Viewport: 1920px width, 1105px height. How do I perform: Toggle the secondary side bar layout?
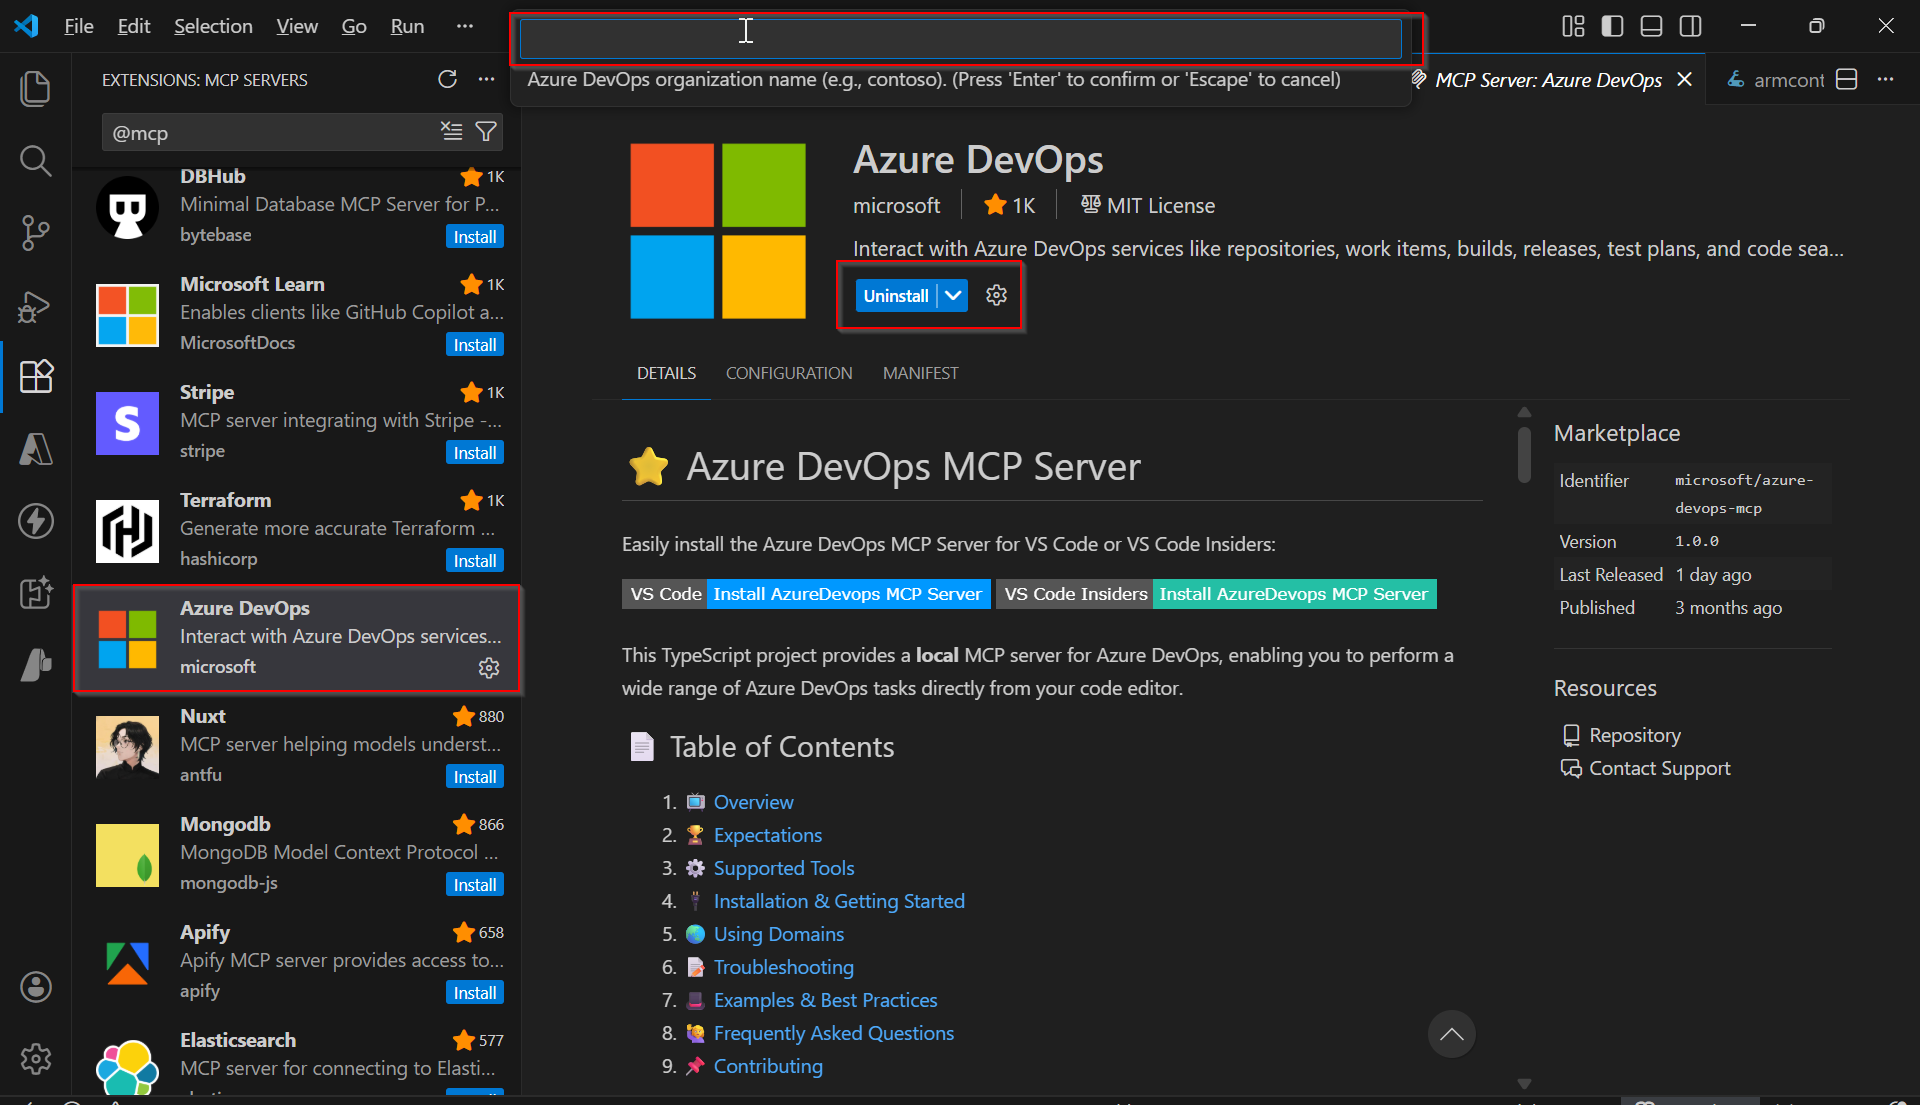pyautogui.click(x=1690, y=26)
